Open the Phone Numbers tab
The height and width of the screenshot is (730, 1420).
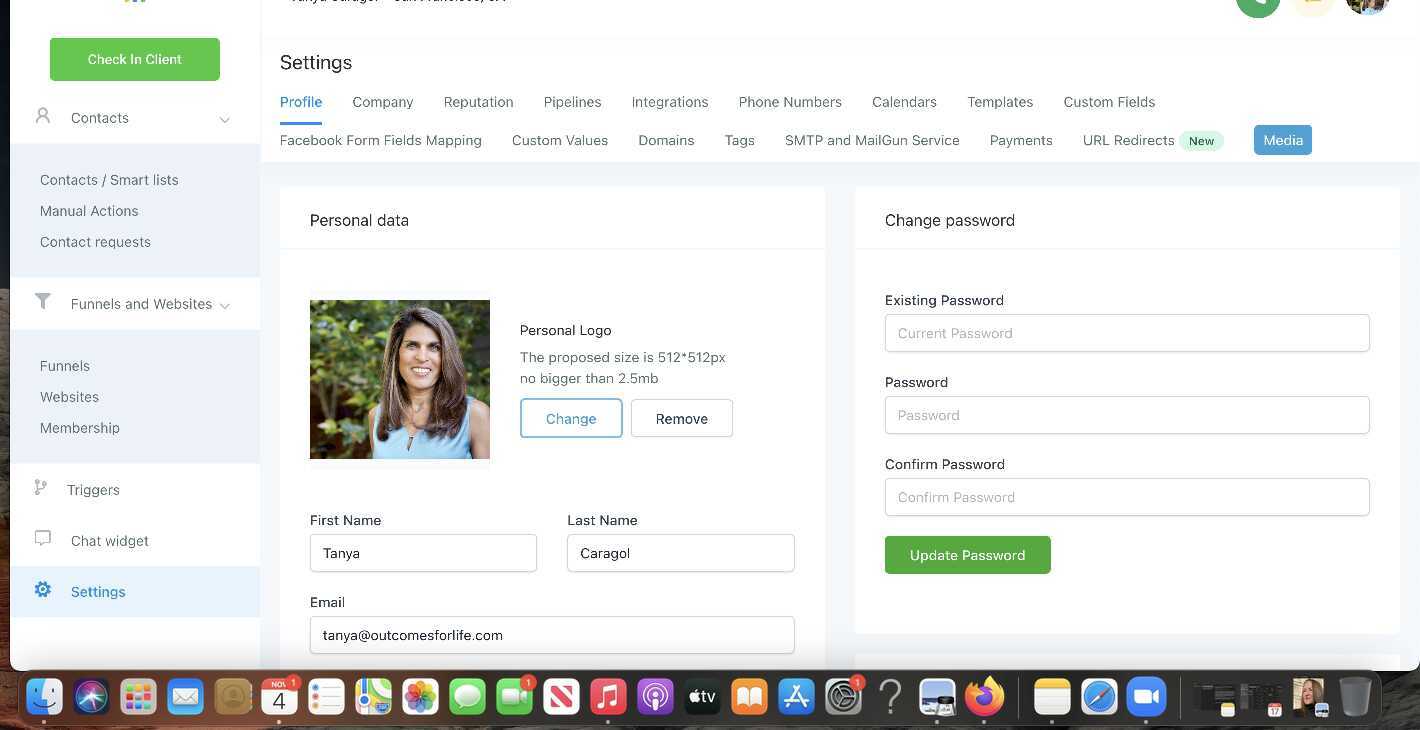tap(790, 102)
